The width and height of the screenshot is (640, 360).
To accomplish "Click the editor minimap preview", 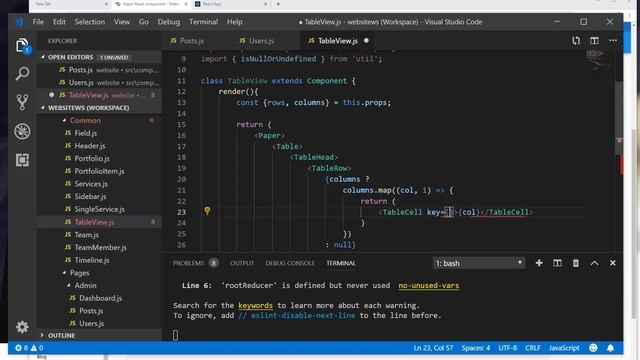I will pyautogui.click(x=598, y=61).
